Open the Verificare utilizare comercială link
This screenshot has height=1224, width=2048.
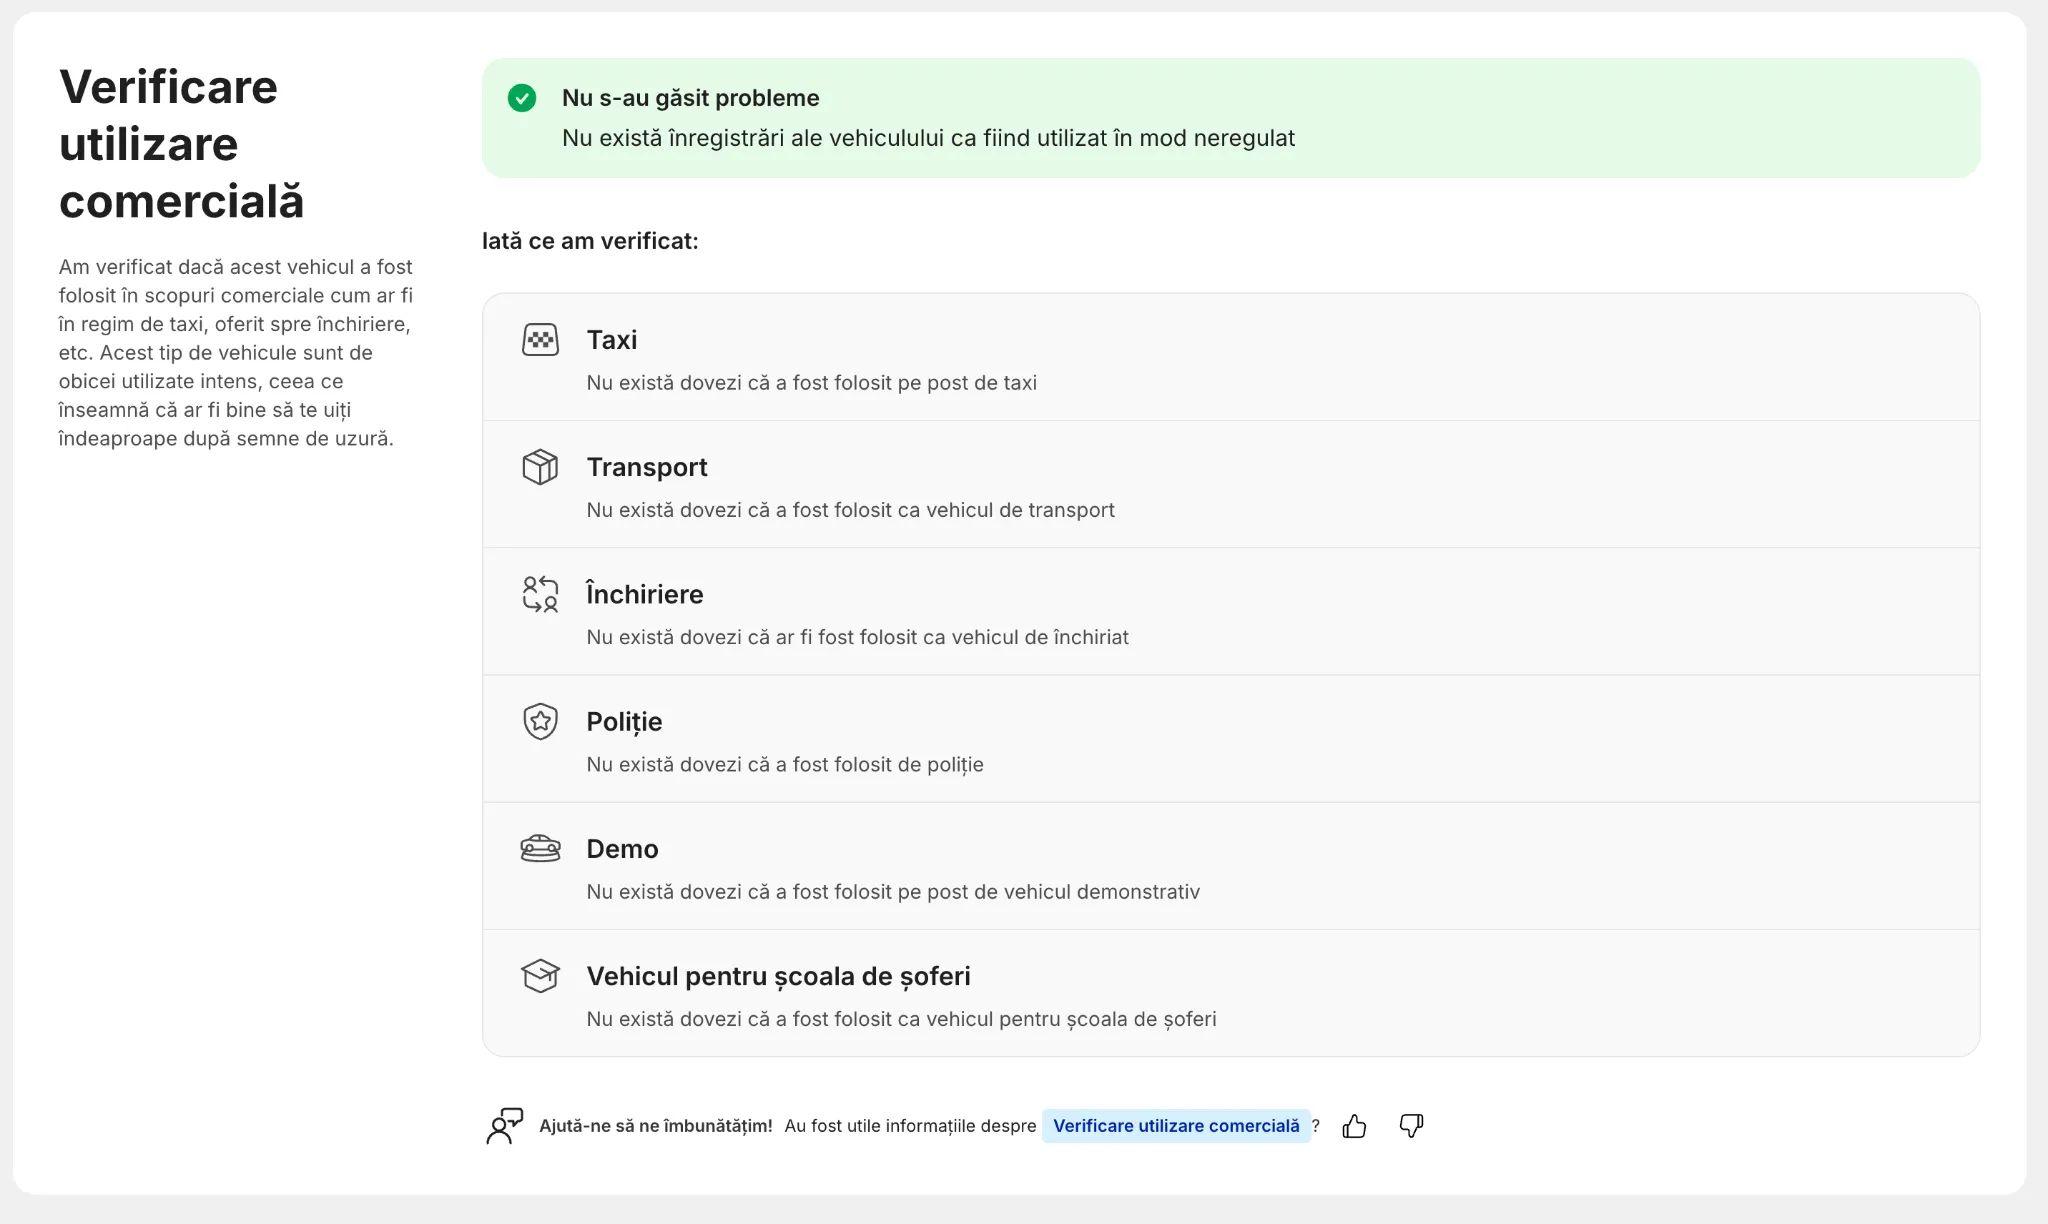[x=1176, y=1126]
